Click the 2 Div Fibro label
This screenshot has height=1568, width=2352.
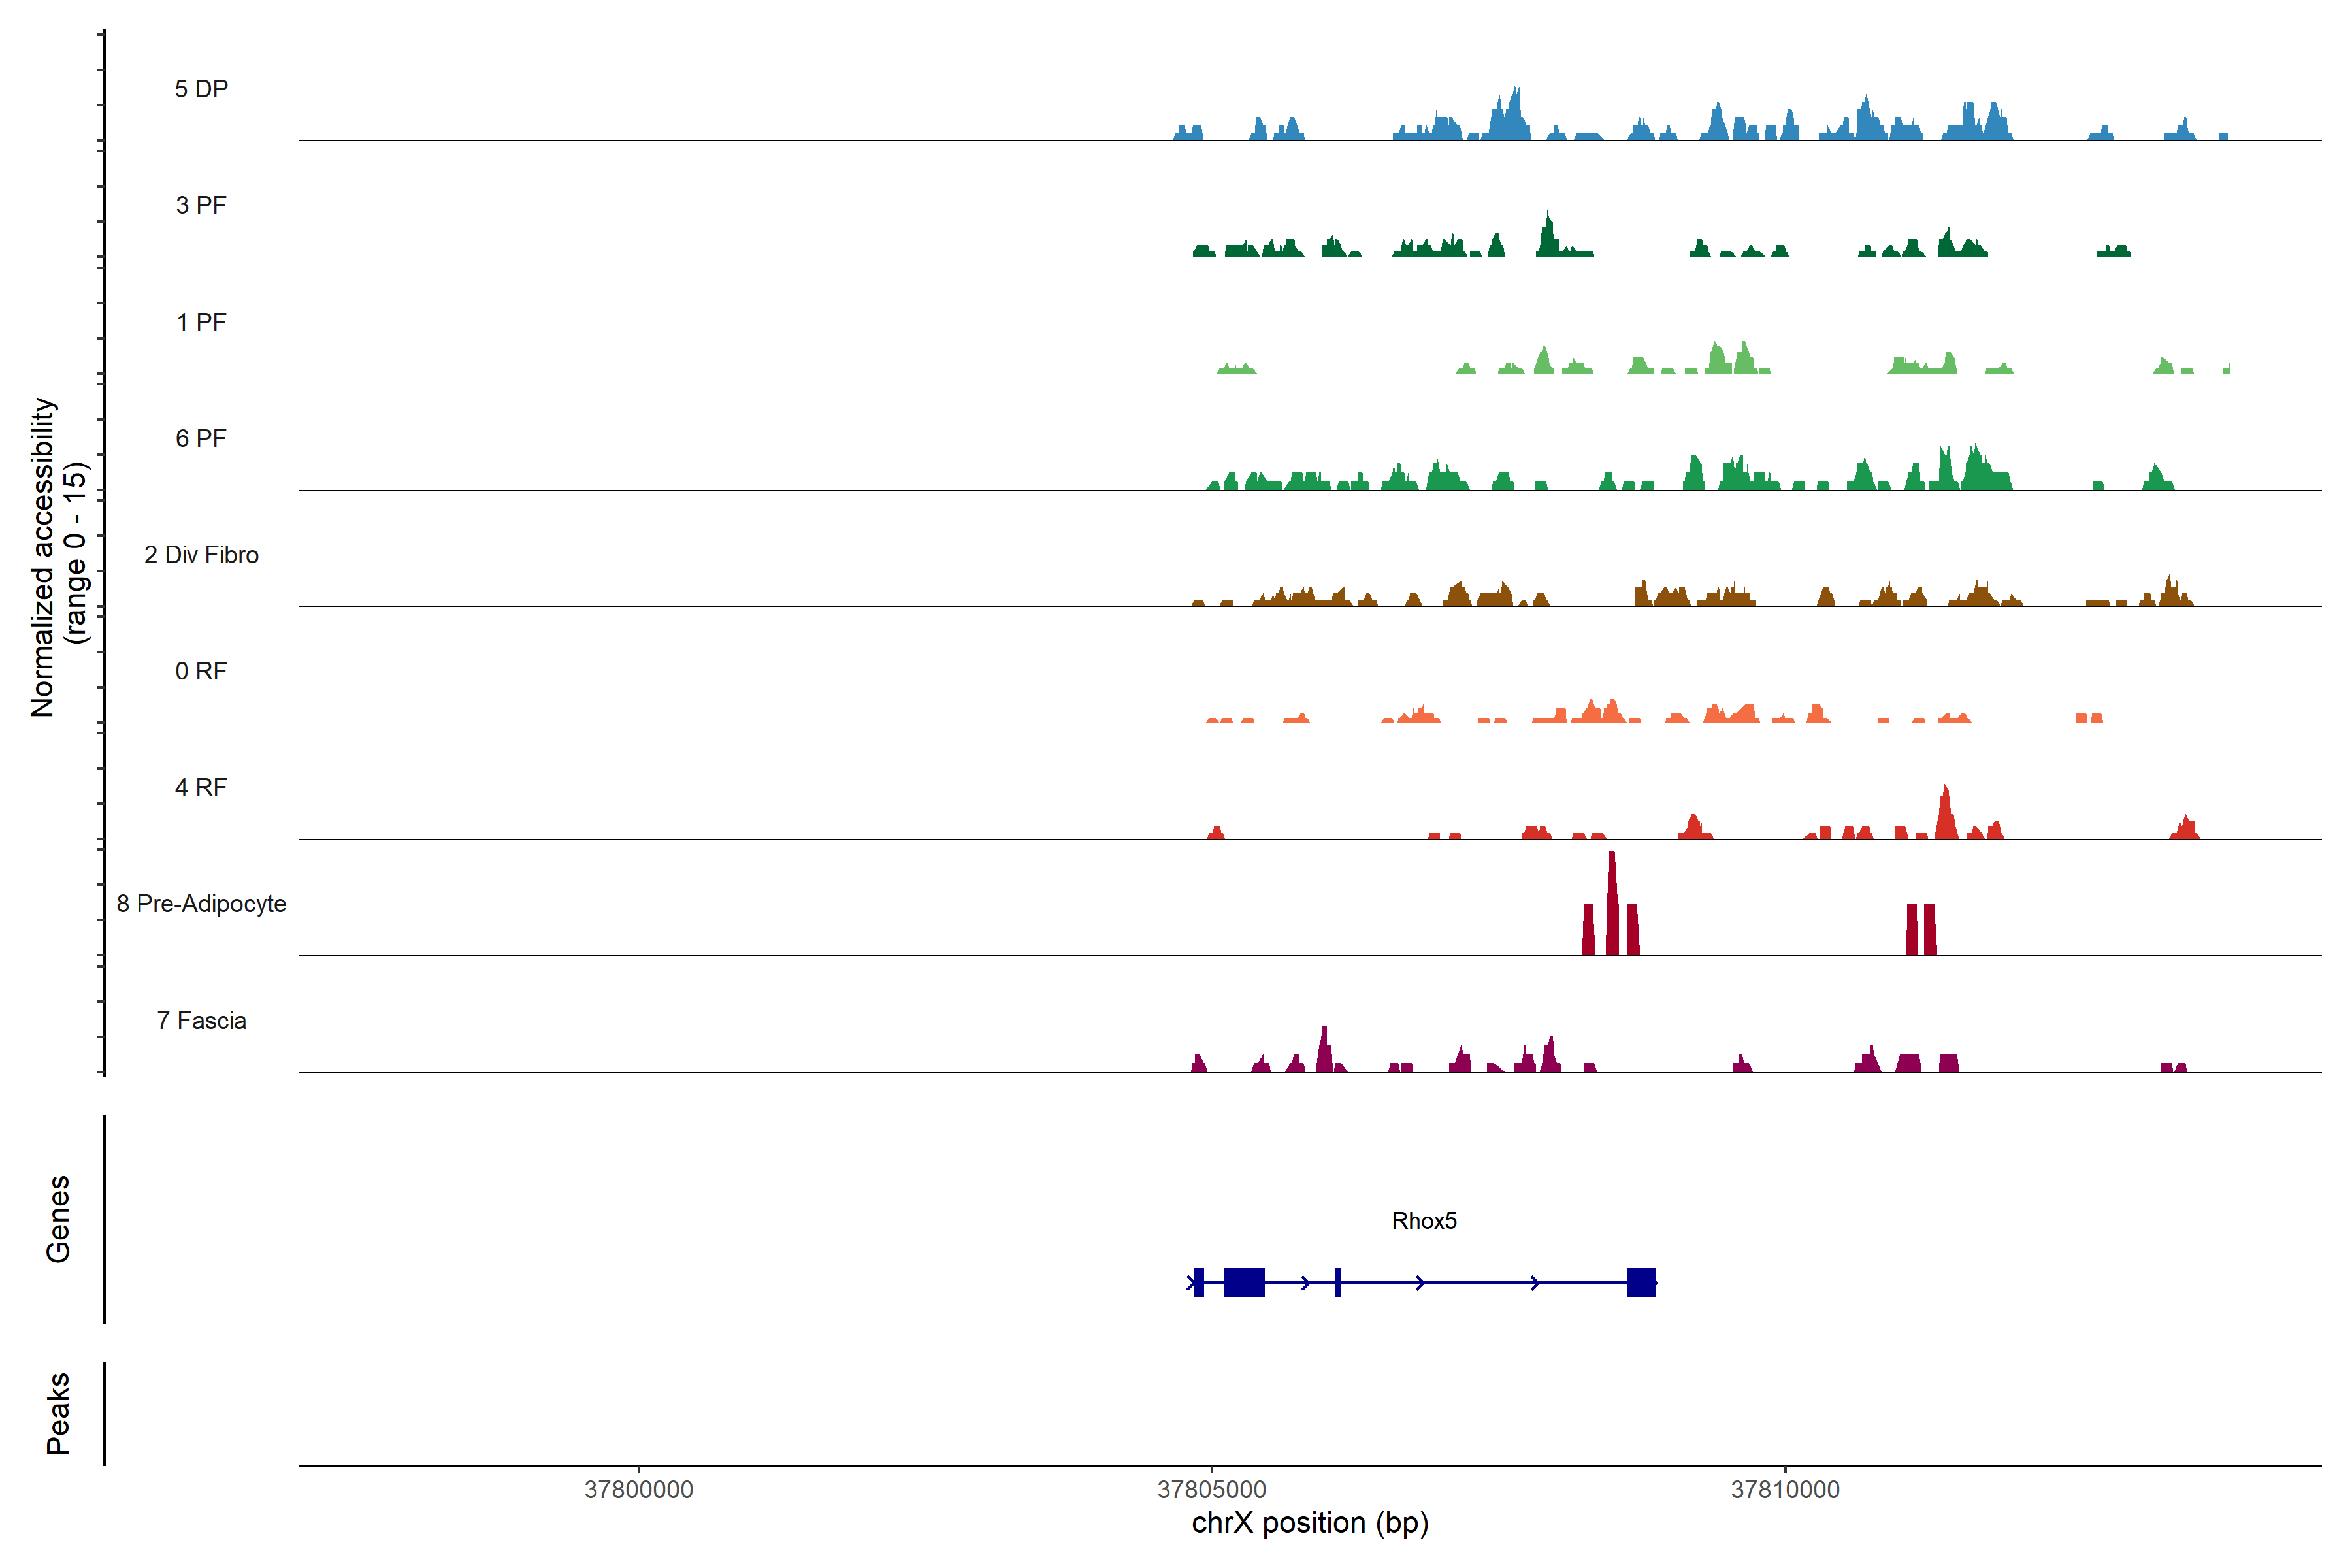click(x=201, y=555)
